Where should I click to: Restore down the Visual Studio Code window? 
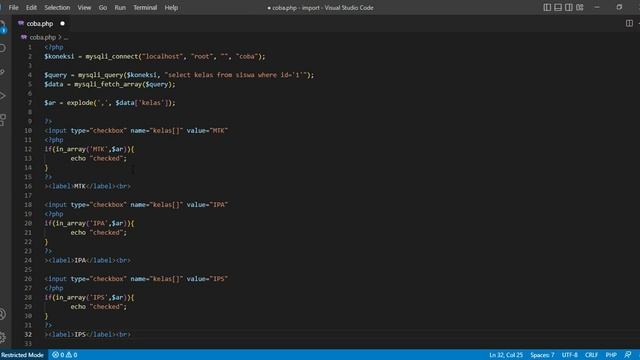click(x=619, y=7)
